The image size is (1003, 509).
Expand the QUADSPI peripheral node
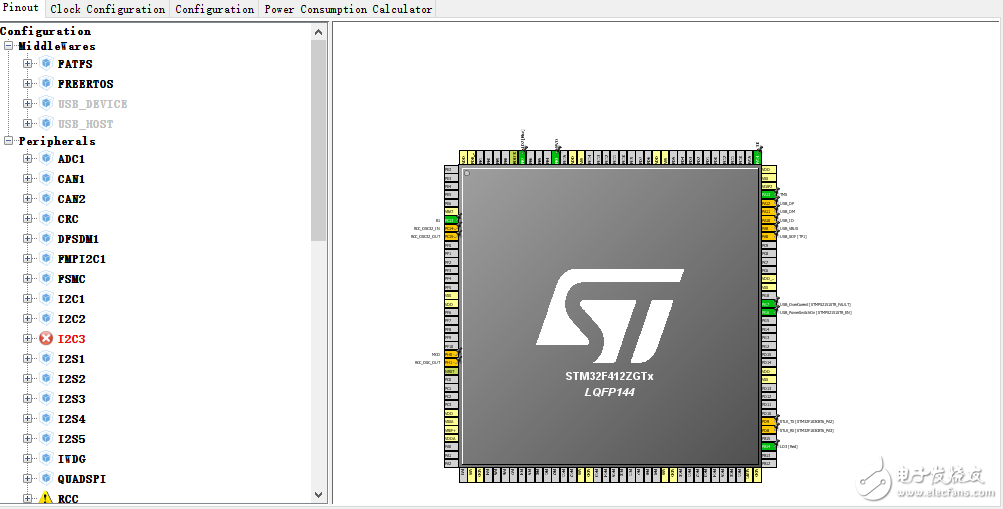(28, 478)
